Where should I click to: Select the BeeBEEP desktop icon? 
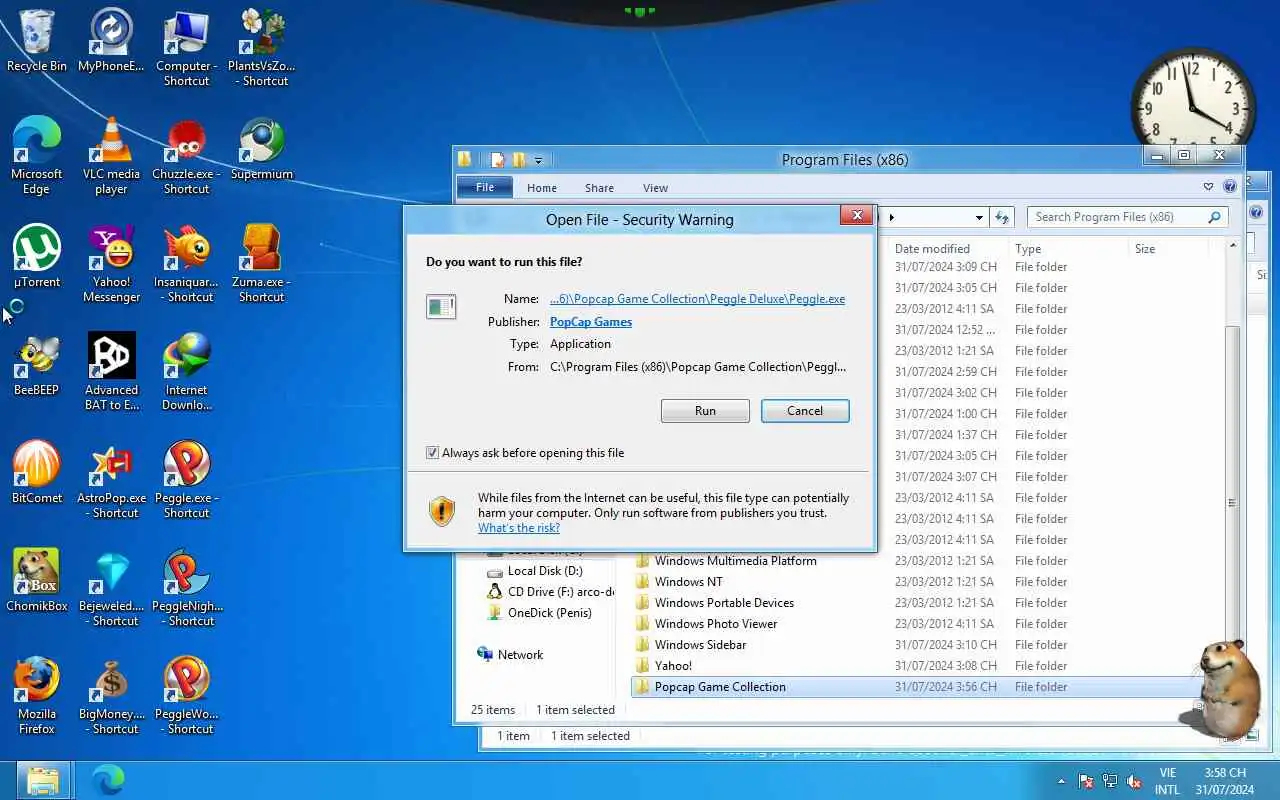[37, 365]
